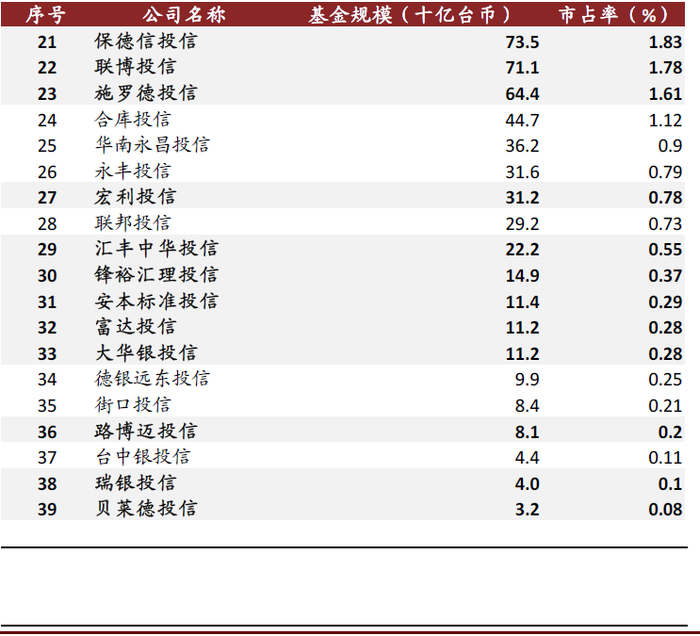This screenshot has width=700, height=636.
Task: Click market share value 0.11
Action: pos(665,458)
